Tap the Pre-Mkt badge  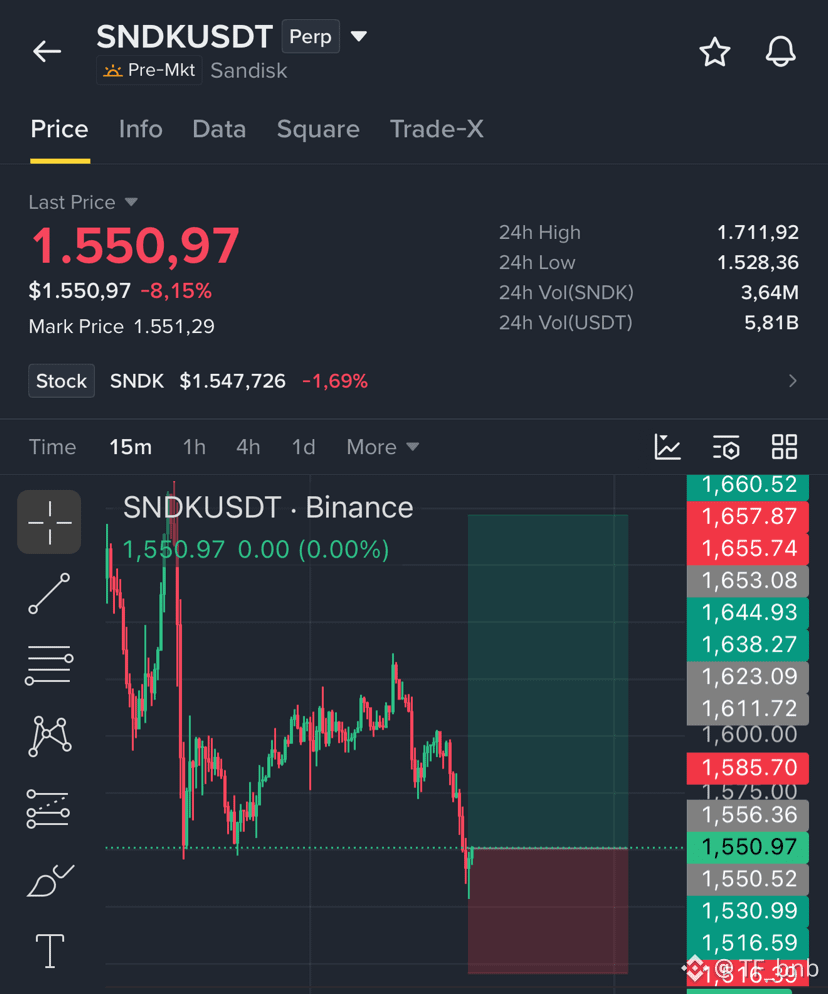(x=149, y=70)
